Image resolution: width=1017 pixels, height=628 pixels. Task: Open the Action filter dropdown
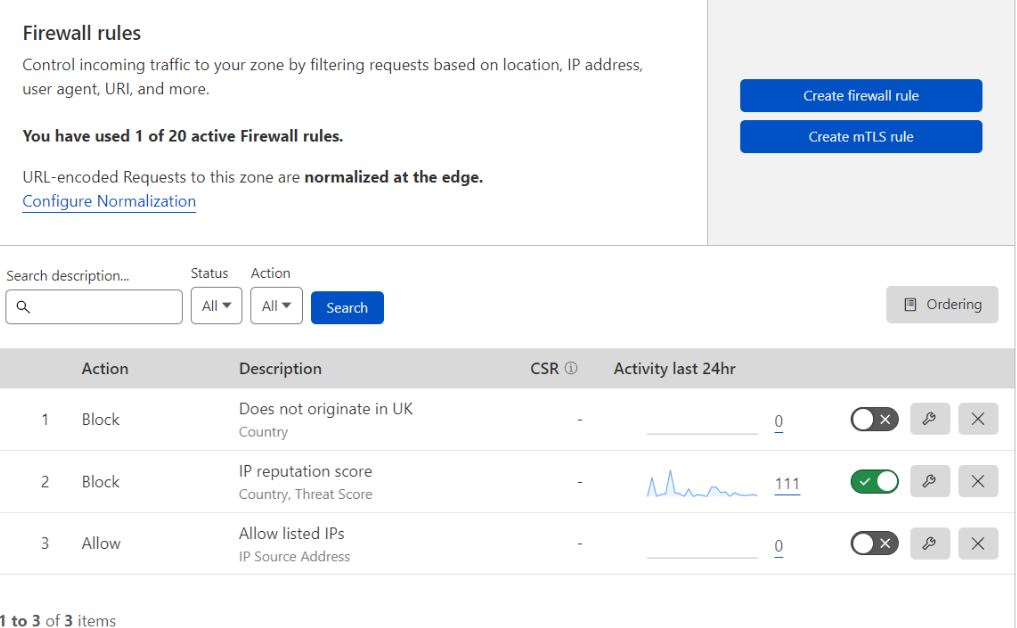click(276, 306)
